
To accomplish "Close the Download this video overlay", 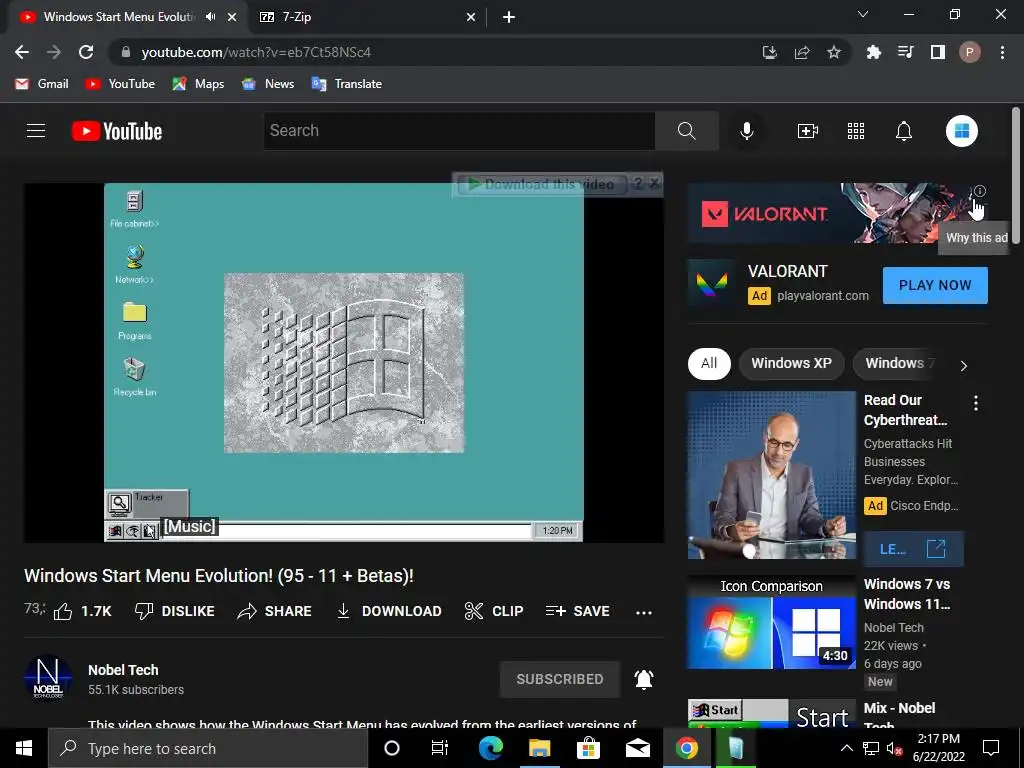I will [x=654, y=183].
